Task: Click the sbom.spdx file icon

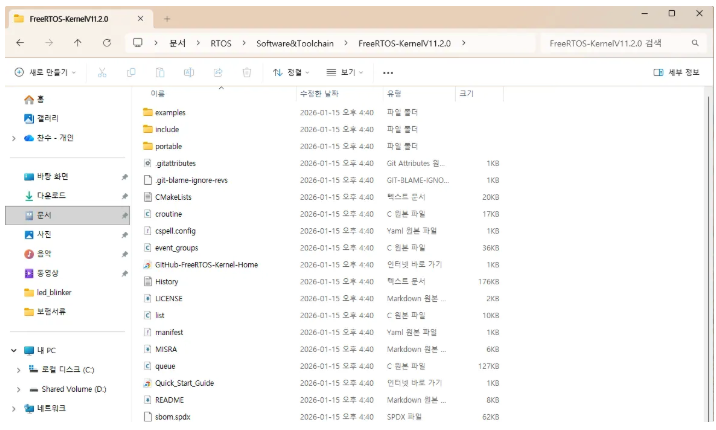Action: 147,417
